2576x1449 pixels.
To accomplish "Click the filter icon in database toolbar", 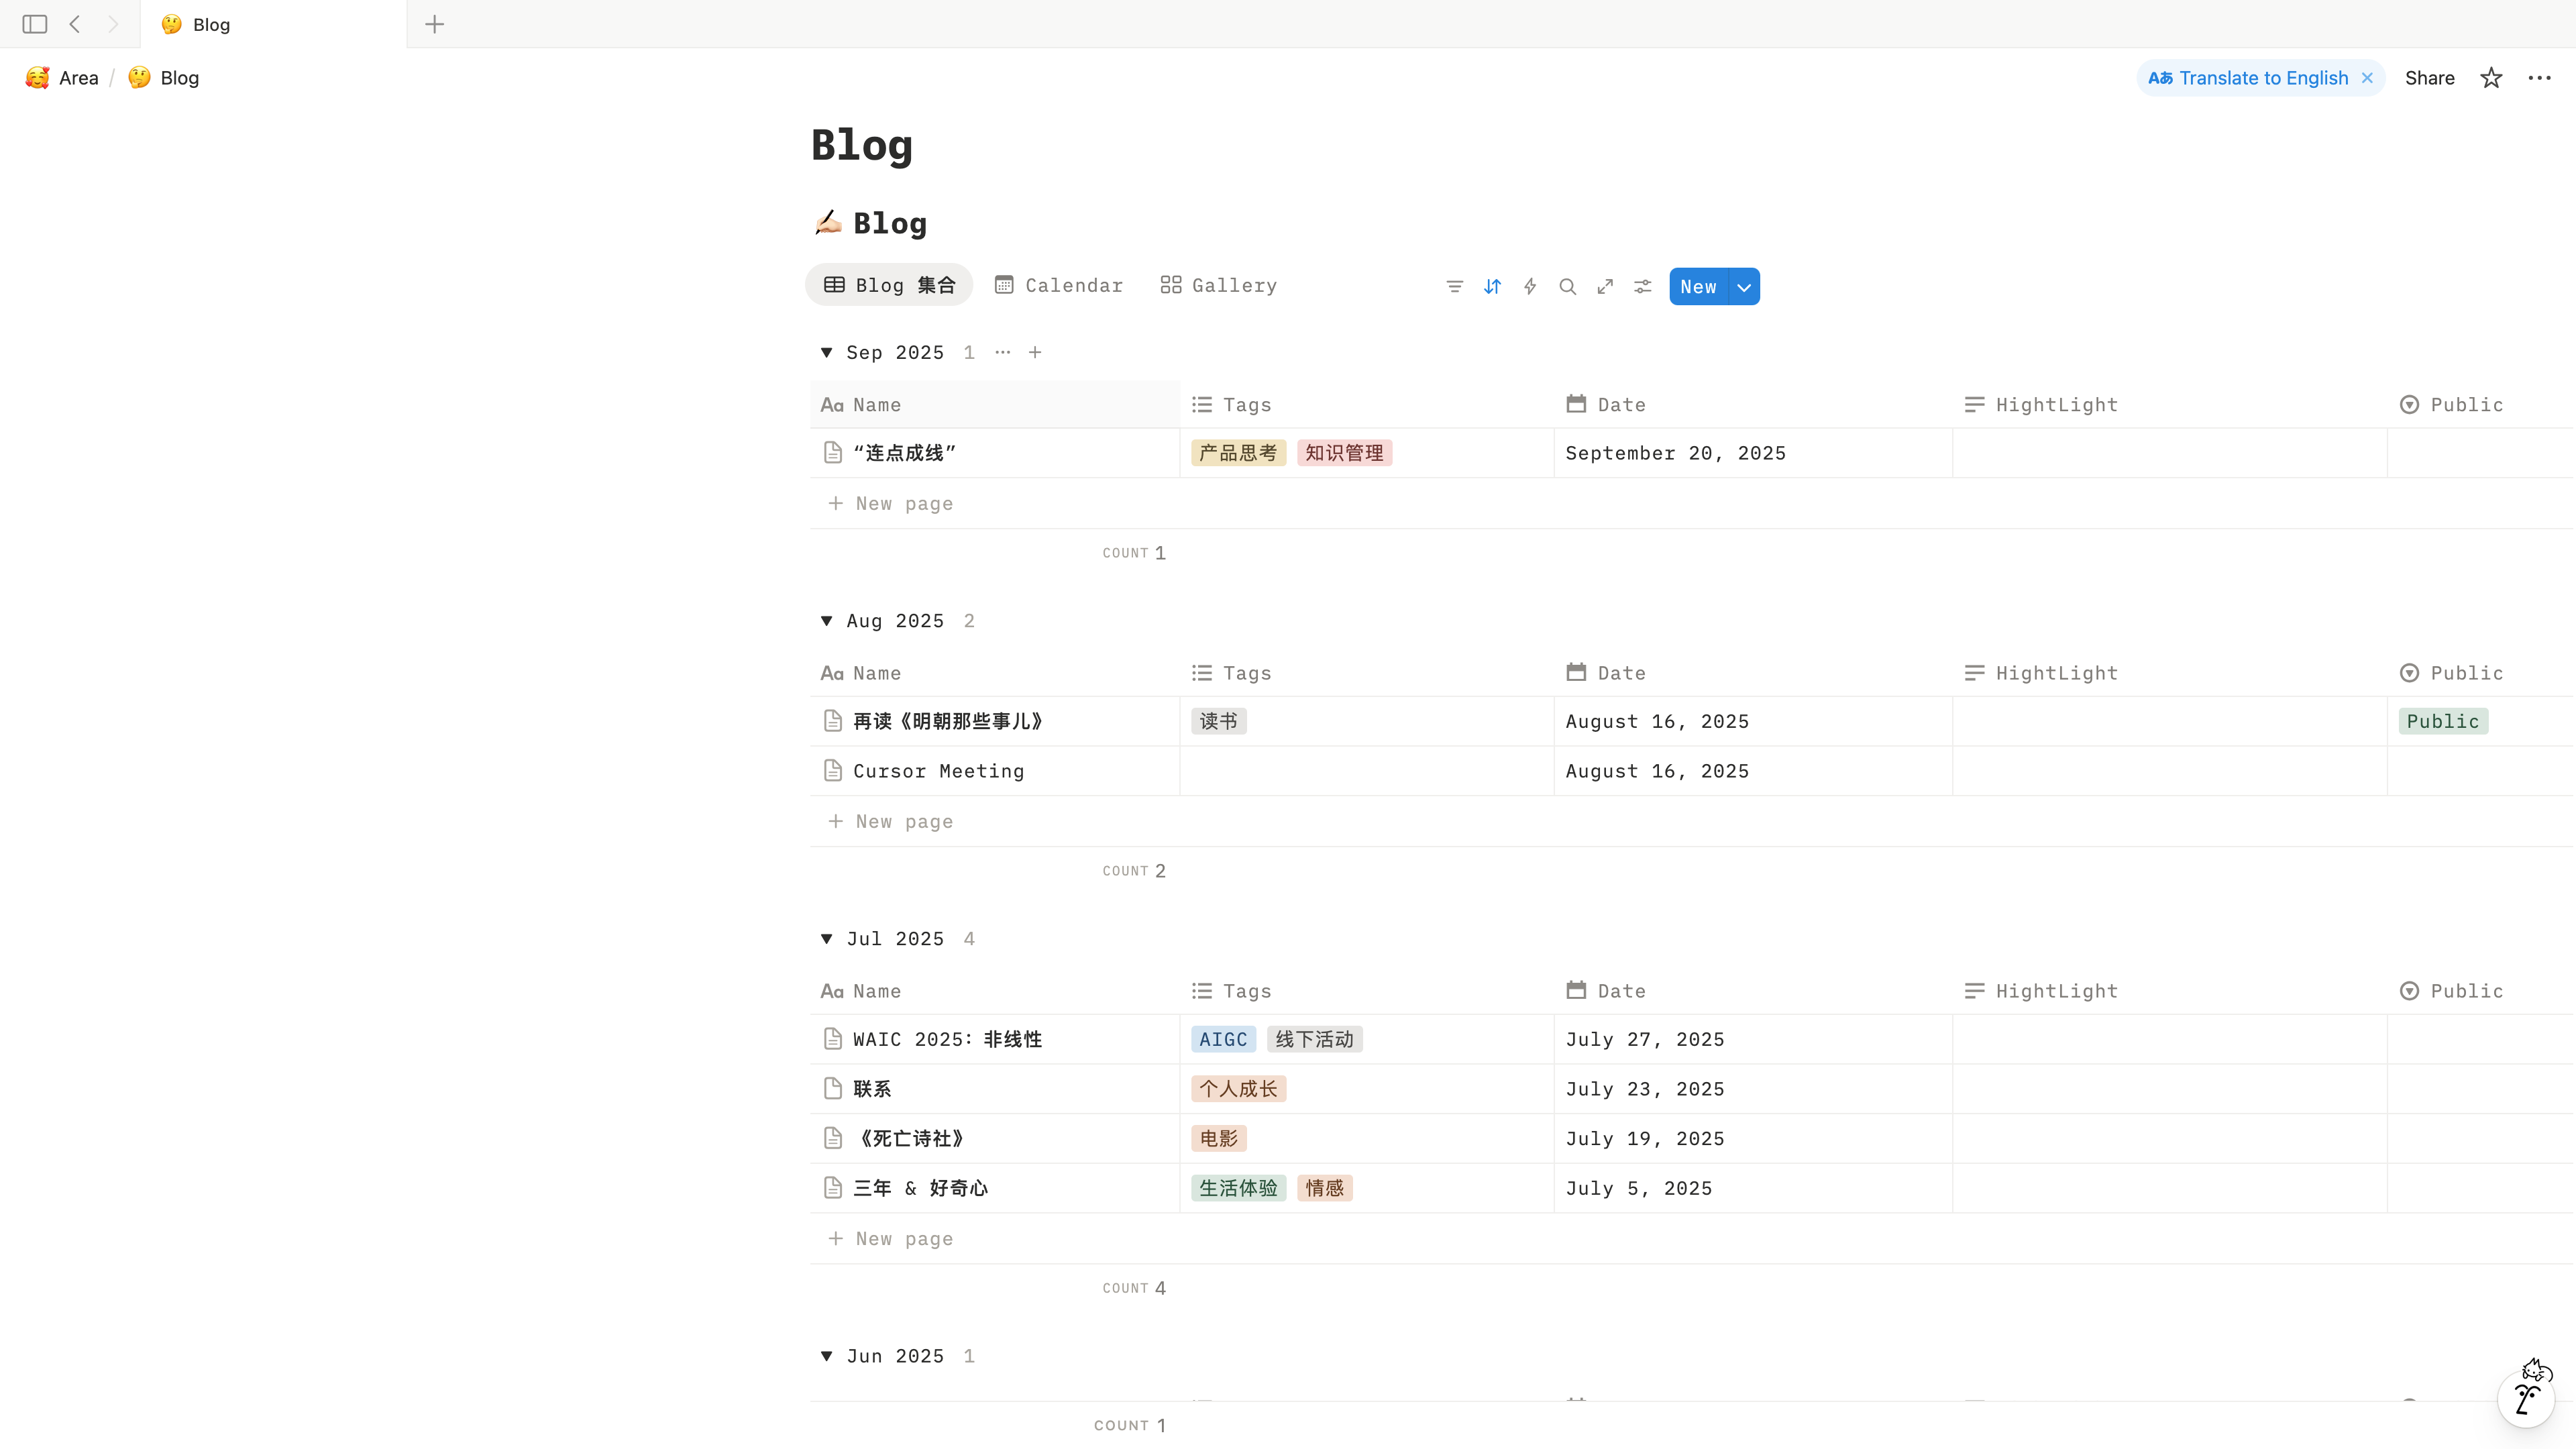I will (1454, 287).
